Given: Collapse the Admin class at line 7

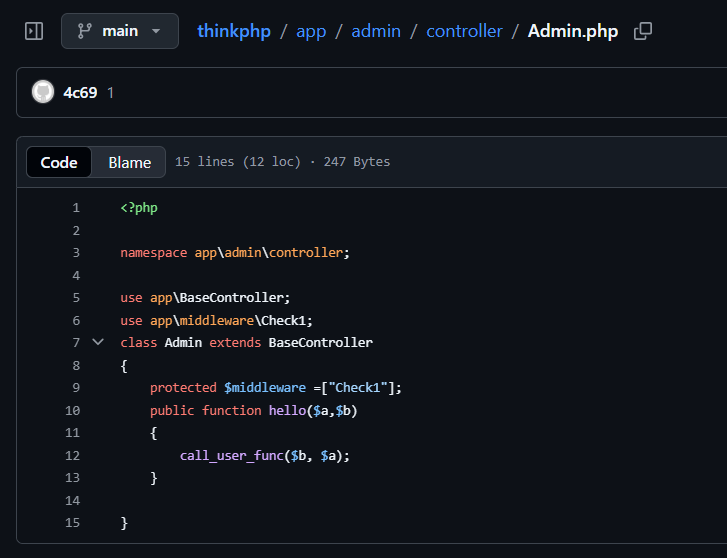Looking at the screenshot, I should [97, 342].
